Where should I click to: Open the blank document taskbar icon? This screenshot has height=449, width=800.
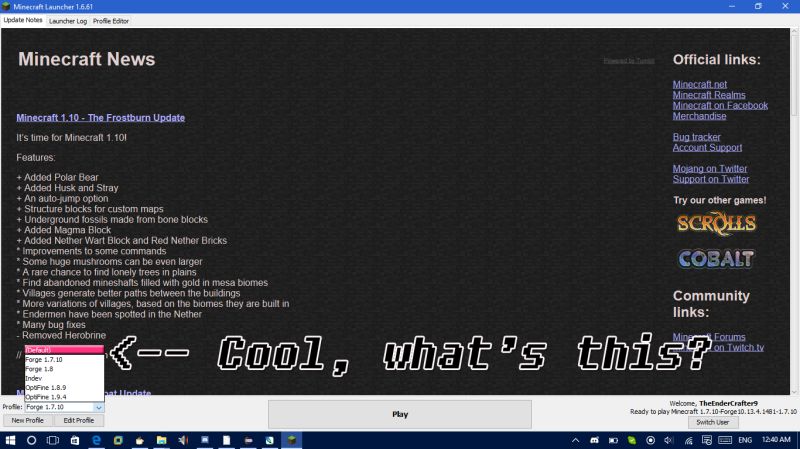click(227, 440)
